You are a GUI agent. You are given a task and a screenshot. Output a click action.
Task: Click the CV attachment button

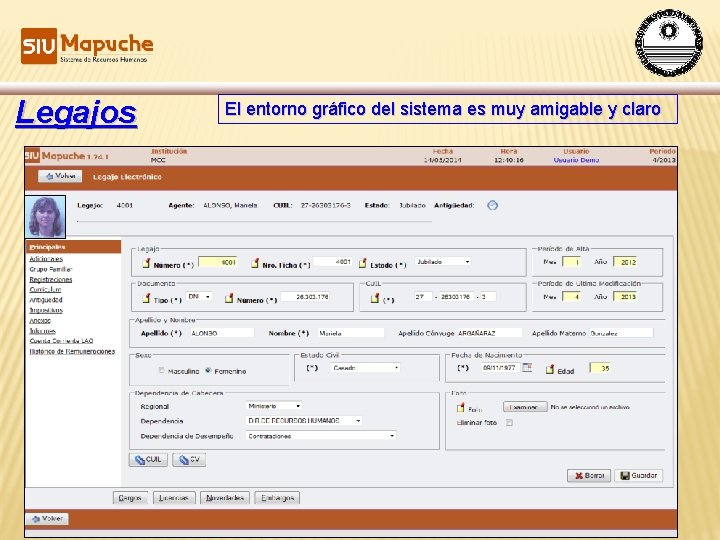pyautogui.click(x=189, y=460)
